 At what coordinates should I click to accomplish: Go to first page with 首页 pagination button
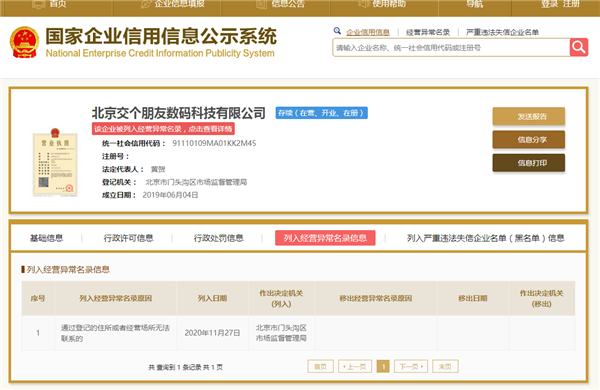[x=320, y=367]
